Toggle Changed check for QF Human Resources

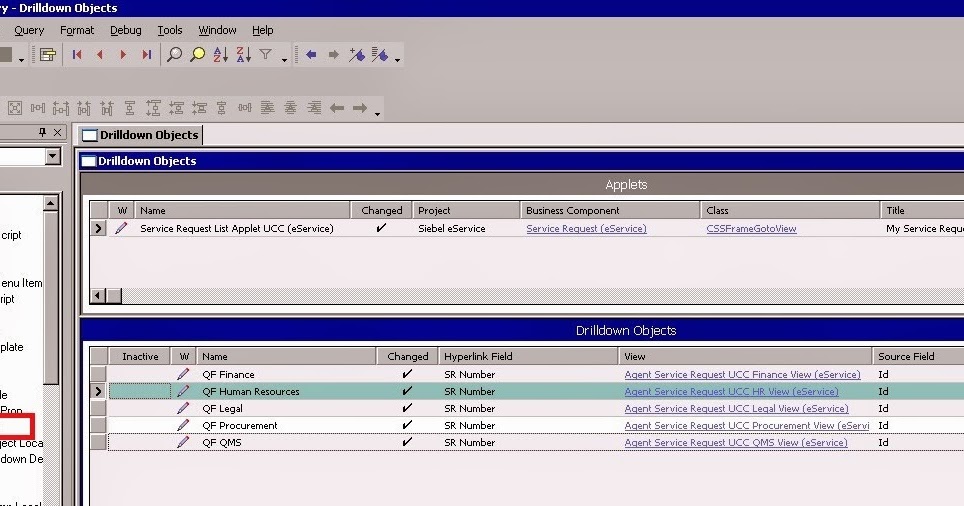(406, 391)
